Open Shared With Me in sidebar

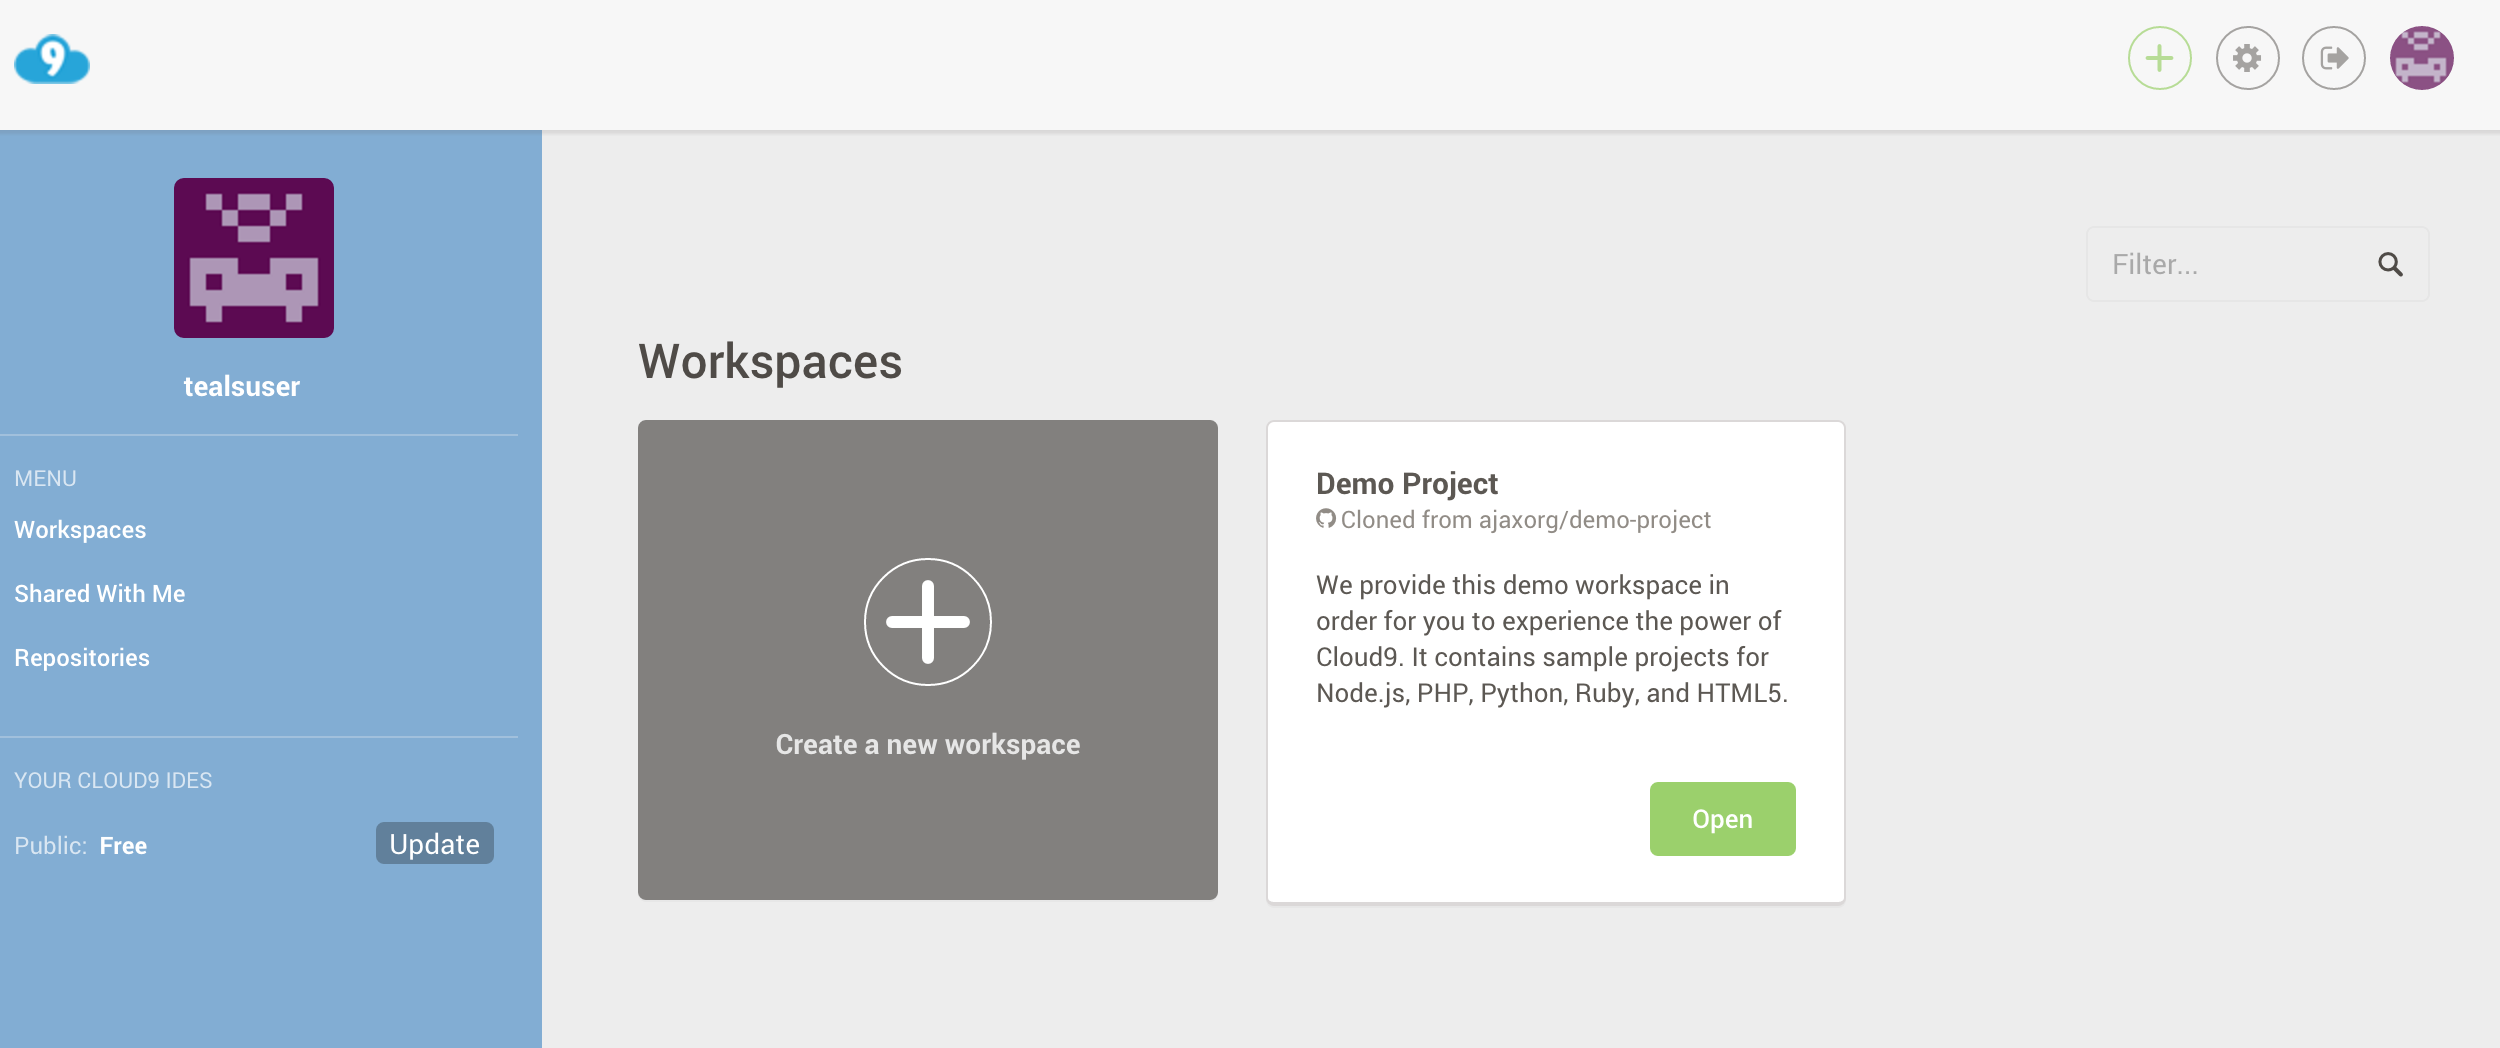(100, 594)
